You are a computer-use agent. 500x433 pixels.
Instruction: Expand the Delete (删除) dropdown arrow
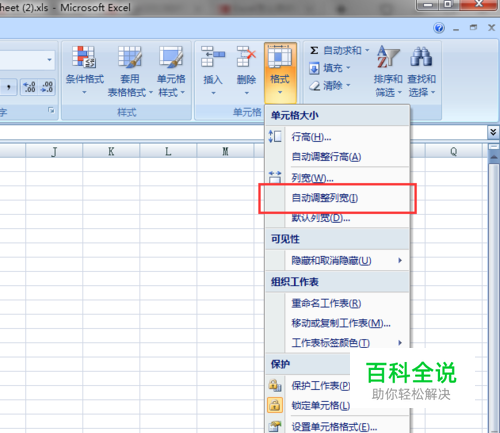[247, 93]
